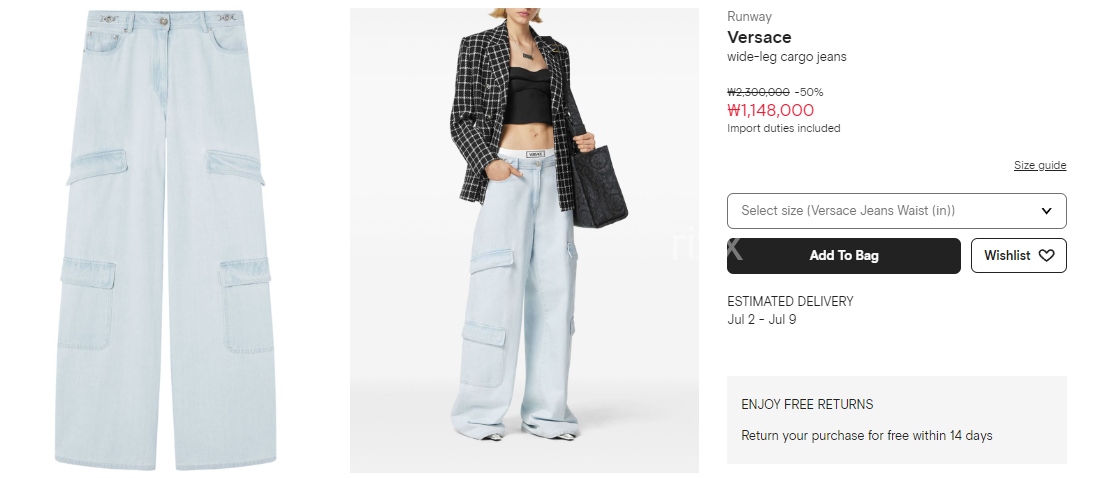
Task: Click the heart icon on Wishlist button
Action: [1046, 255]
